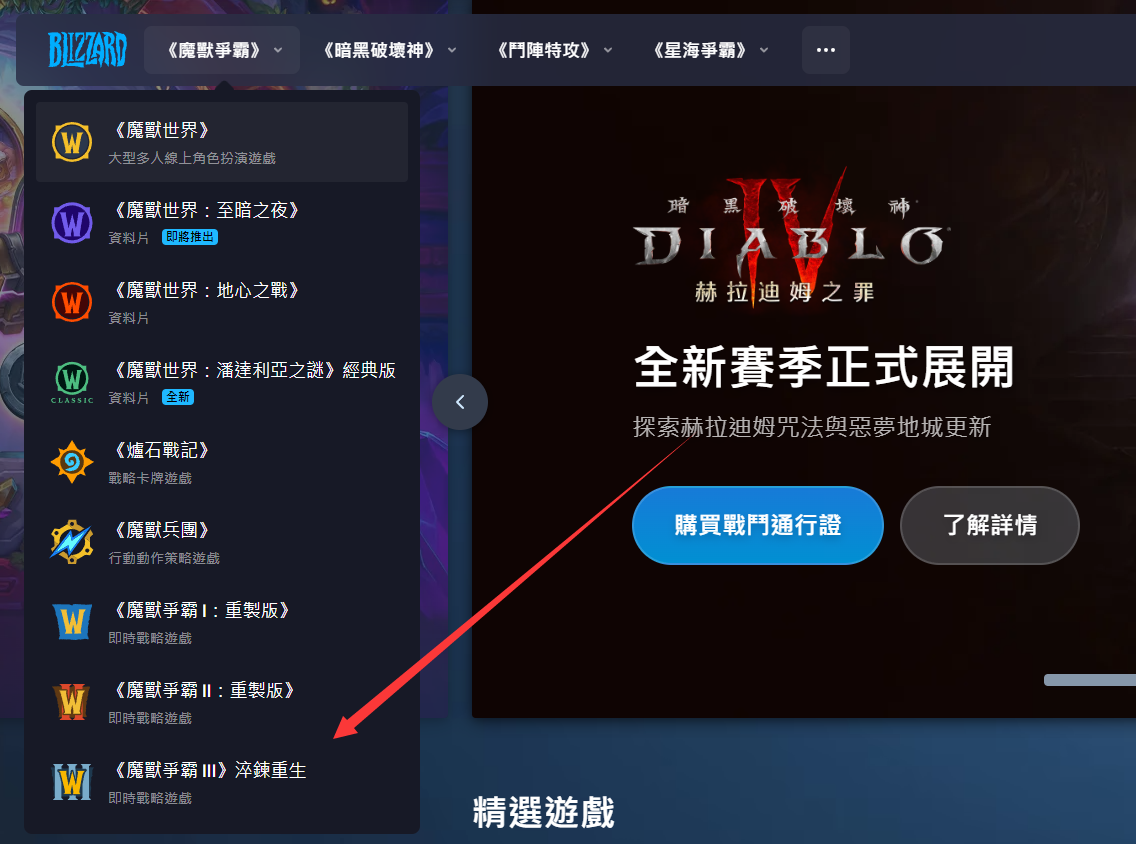Click the orange W icon for 地心之戰
Viewport: 1136px width, 844px height.
72,302
